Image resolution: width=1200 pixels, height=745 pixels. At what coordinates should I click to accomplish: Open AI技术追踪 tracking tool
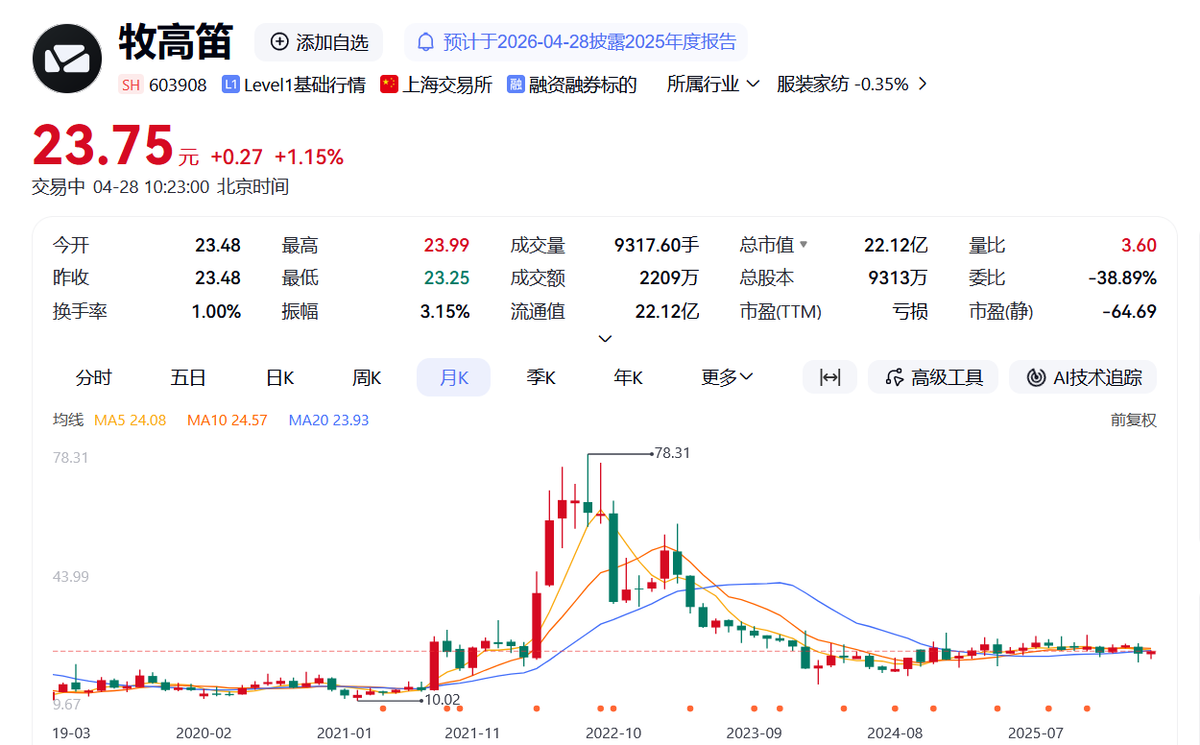tap(1083, 377)
